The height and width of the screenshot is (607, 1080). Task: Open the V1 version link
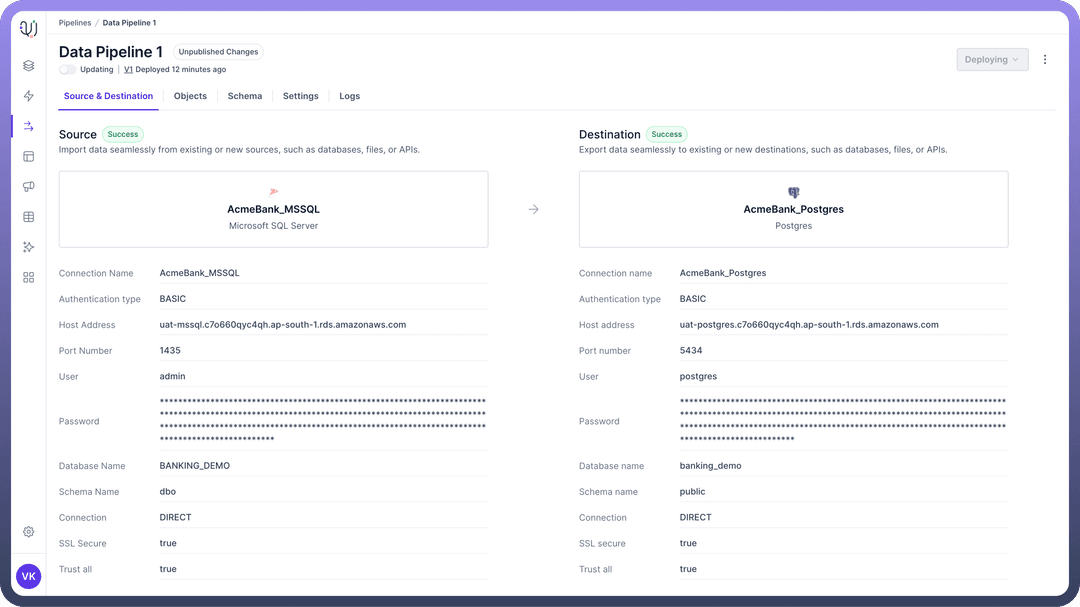click(128, 70)
